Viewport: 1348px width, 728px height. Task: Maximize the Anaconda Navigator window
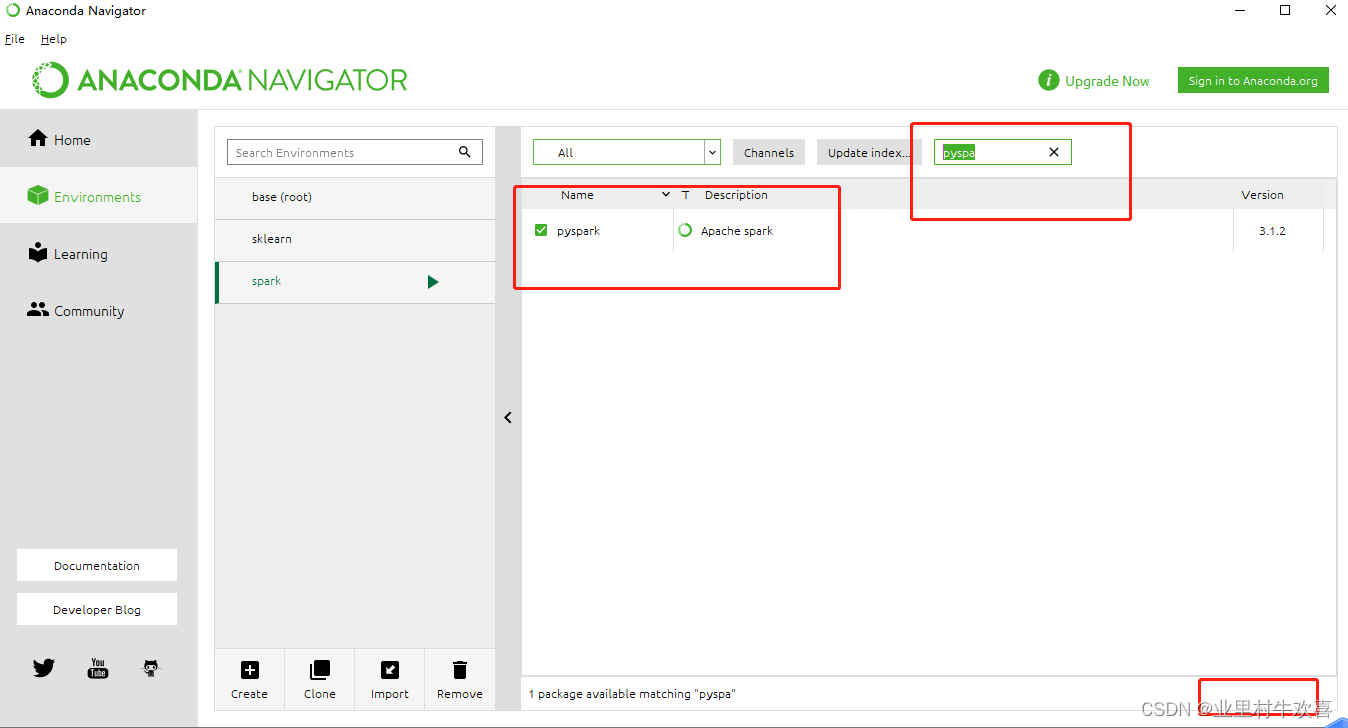[1285, 11]
